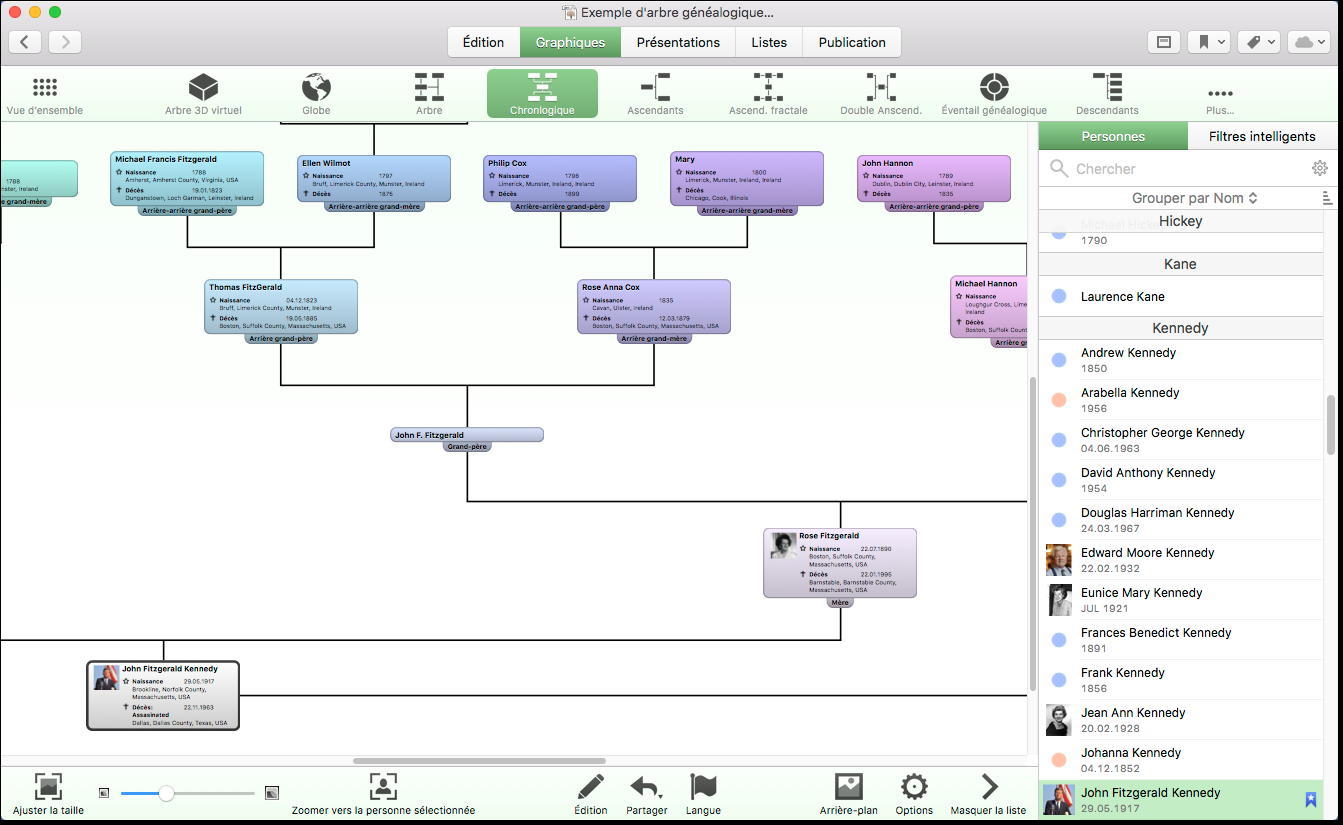Switch to the Présentations tab
The image size is (1343, 825).
click(678, 42)
